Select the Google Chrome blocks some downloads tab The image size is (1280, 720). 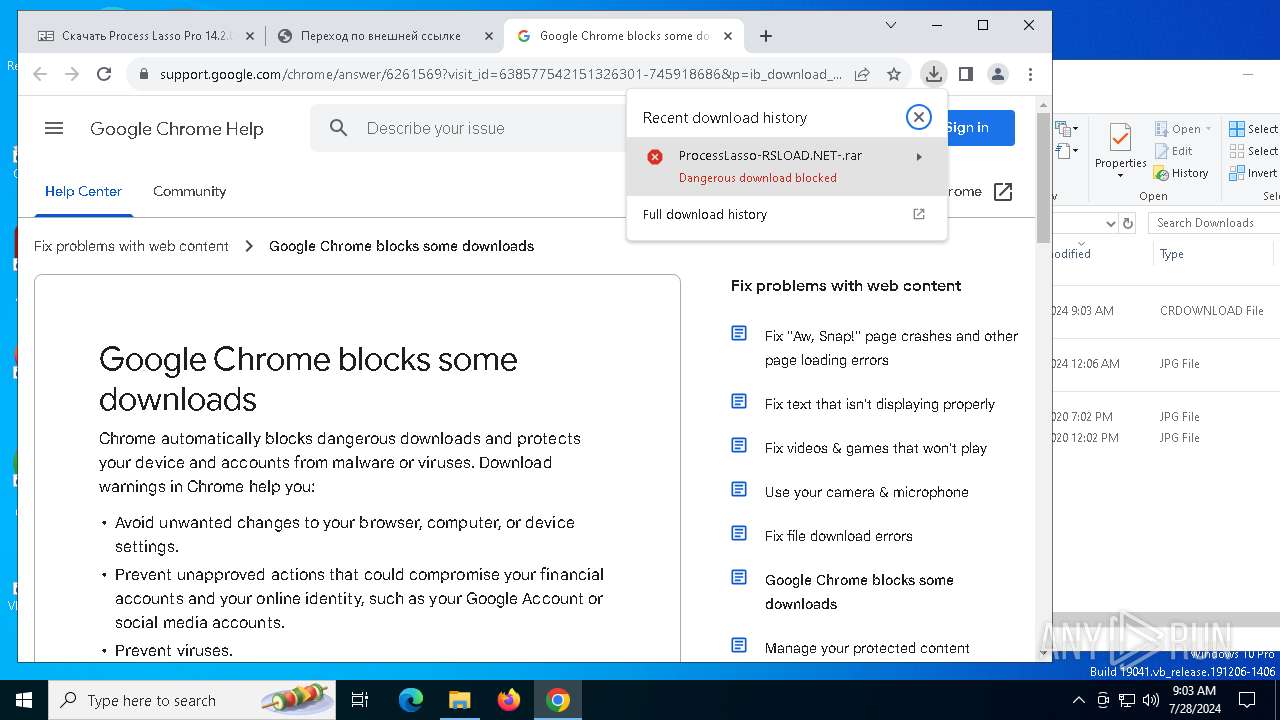point(624,36)
